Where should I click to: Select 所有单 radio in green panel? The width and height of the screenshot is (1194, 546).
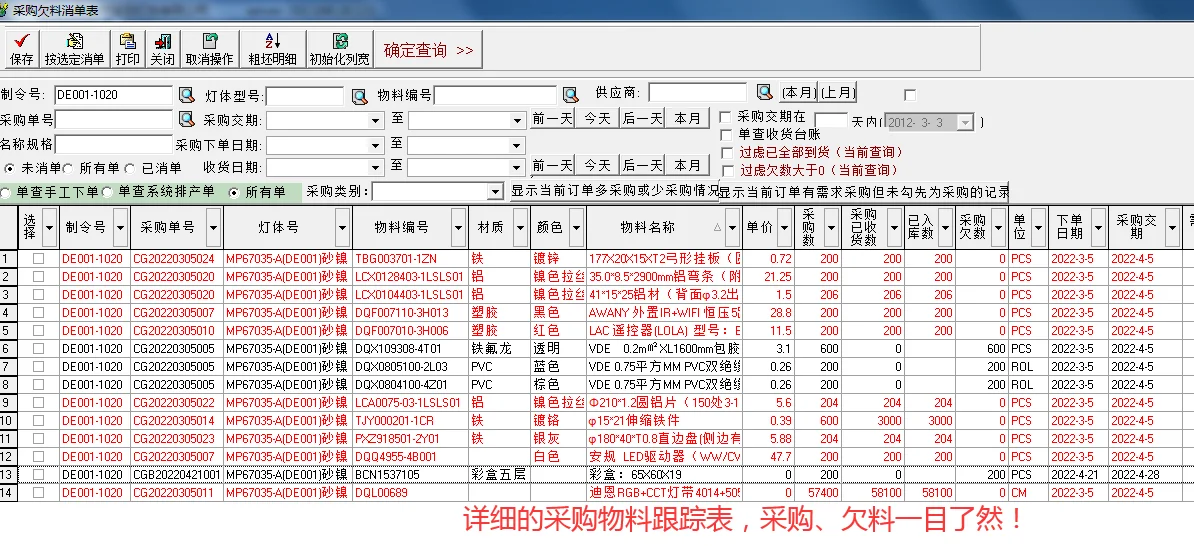coord(234,193)
